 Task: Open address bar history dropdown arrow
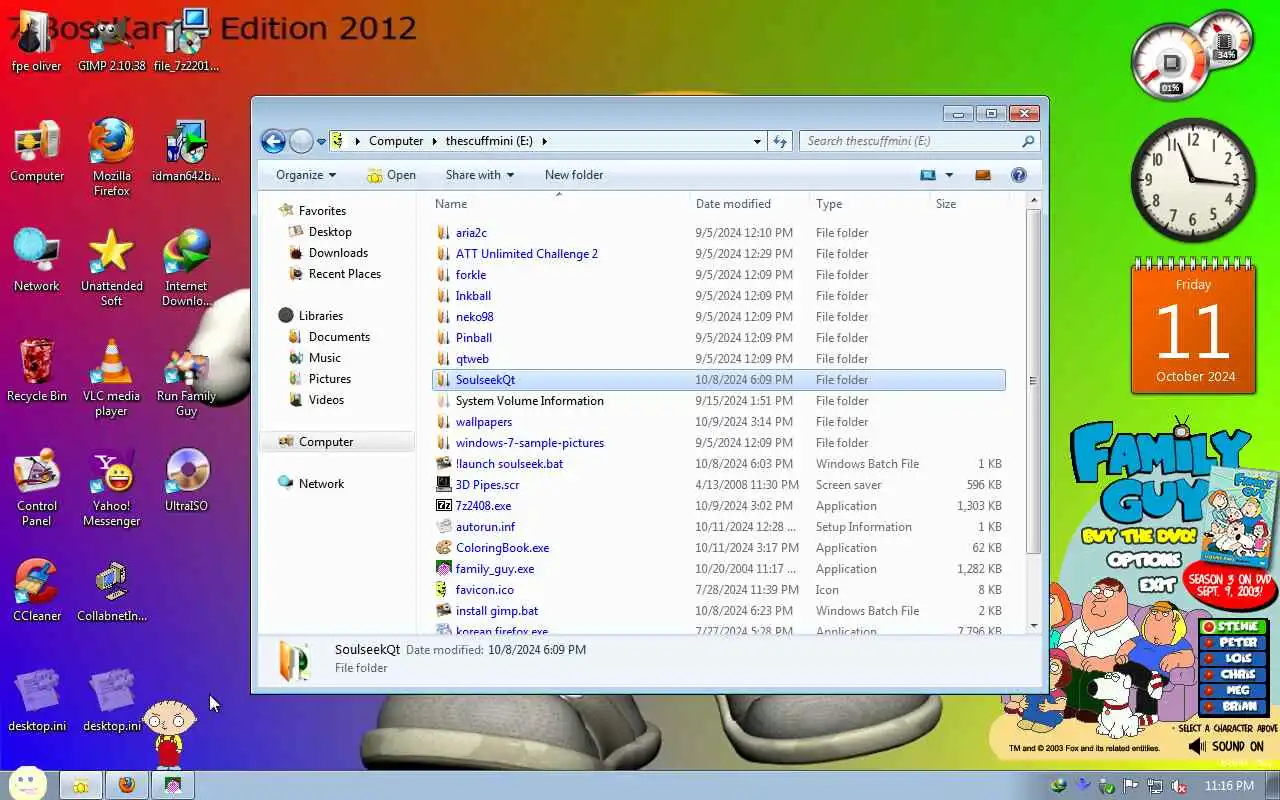[x=757, y=141]
